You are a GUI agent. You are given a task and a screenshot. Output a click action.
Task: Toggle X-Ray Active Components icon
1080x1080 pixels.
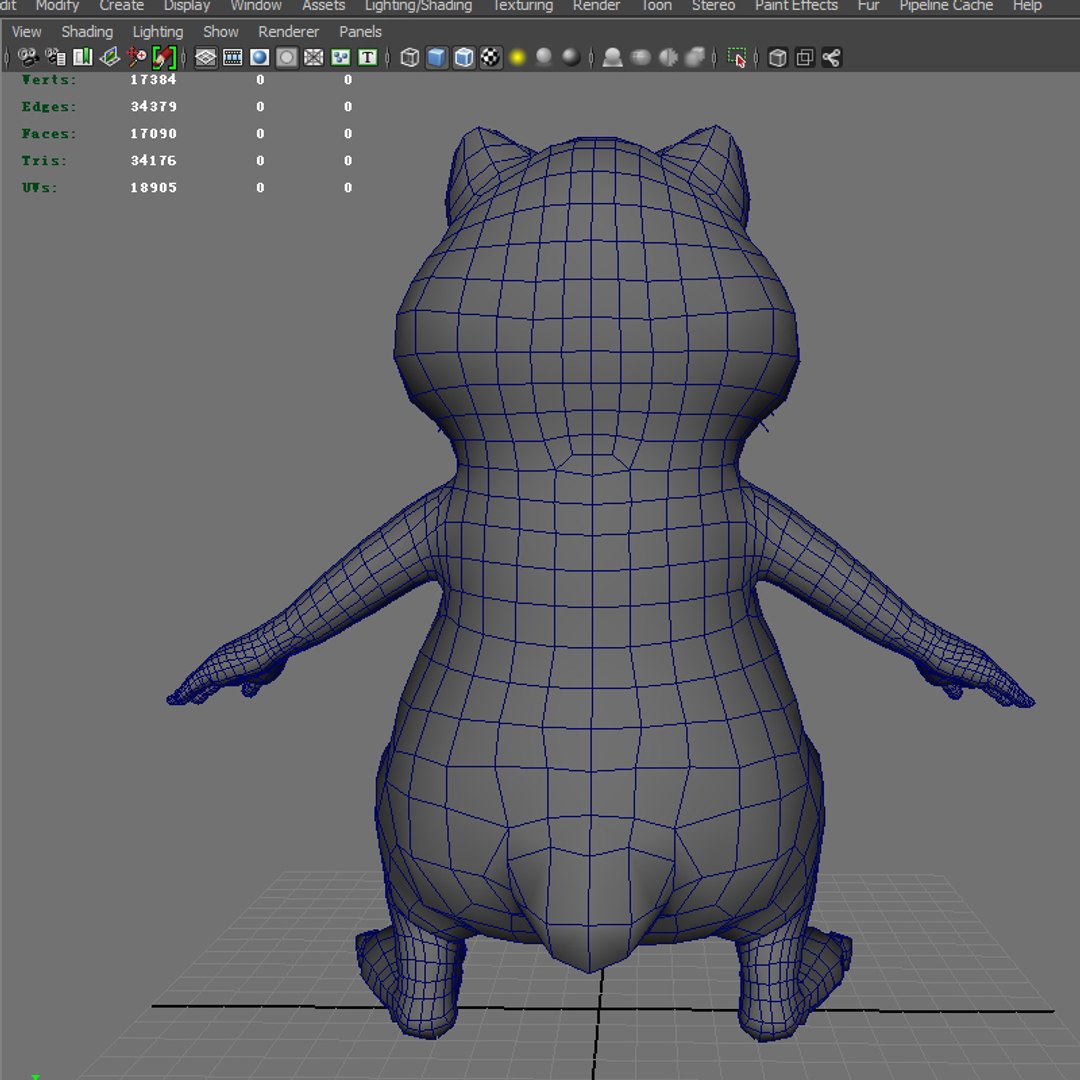click(x=667, y=57)
